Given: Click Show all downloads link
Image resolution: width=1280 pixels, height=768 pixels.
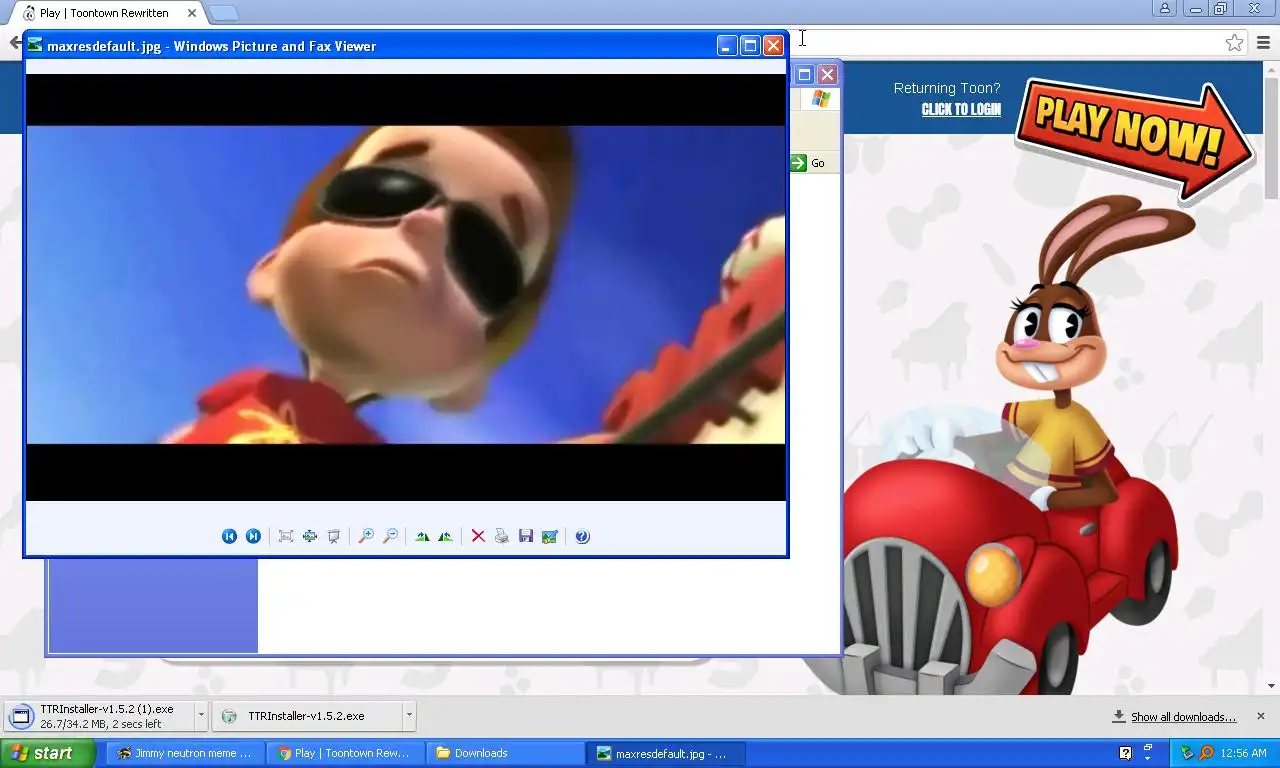Looking at the screenshot, I should pos(1183,717).
